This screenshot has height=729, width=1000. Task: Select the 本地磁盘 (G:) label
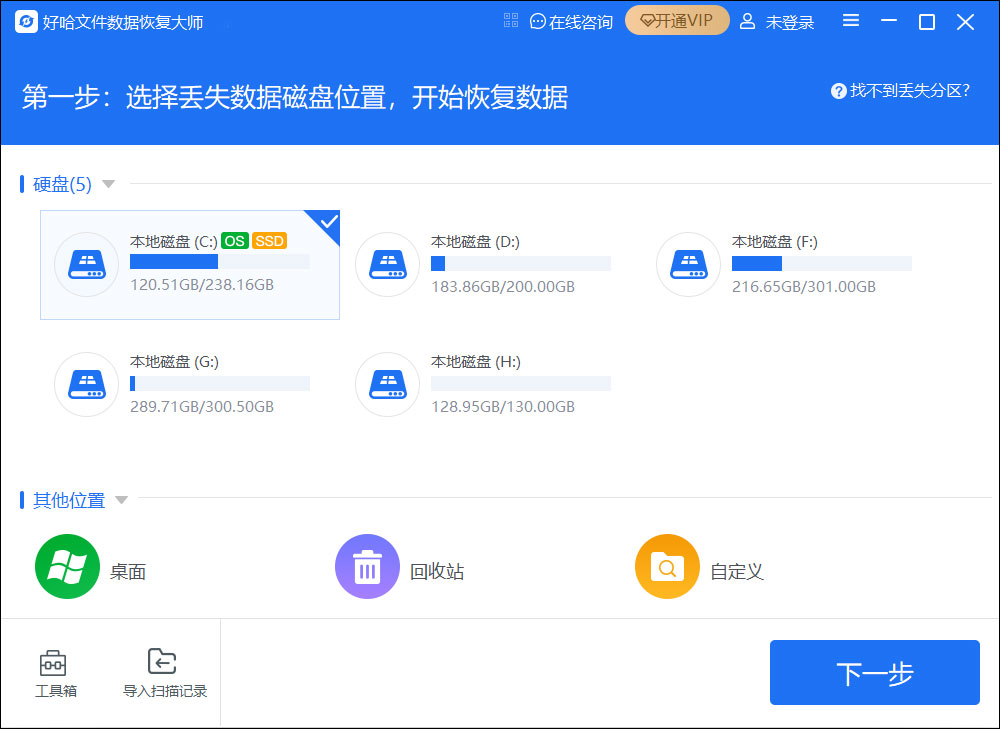(x=175, y=362)
